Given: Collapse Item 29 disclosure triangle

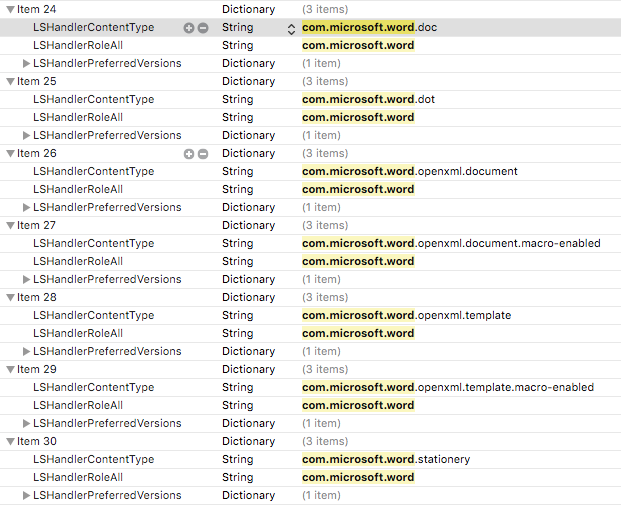Looking at the screenshot, I should click(10, 369).
